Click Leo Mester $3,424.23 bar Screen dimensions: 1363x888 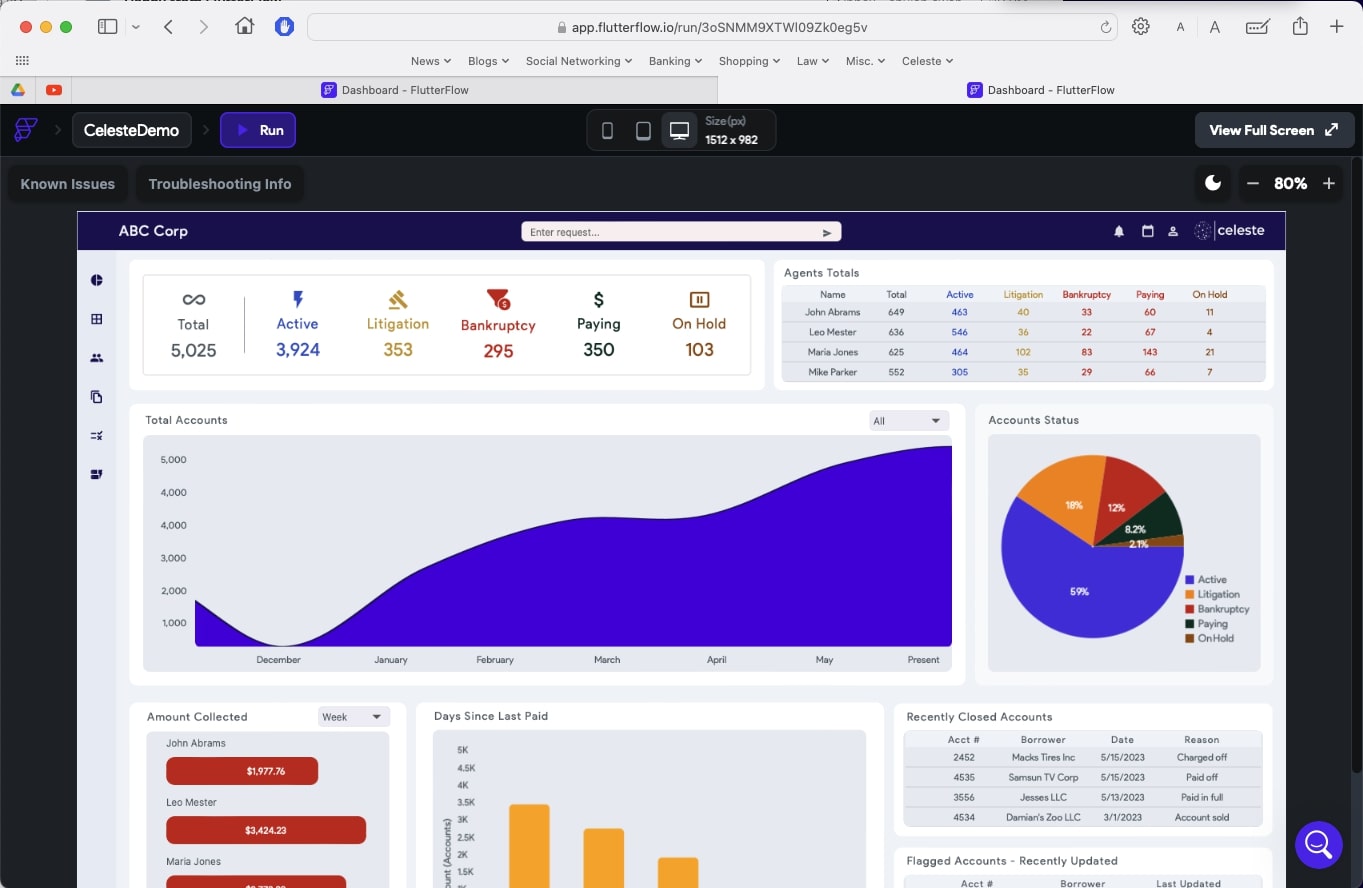click(266, 830)
